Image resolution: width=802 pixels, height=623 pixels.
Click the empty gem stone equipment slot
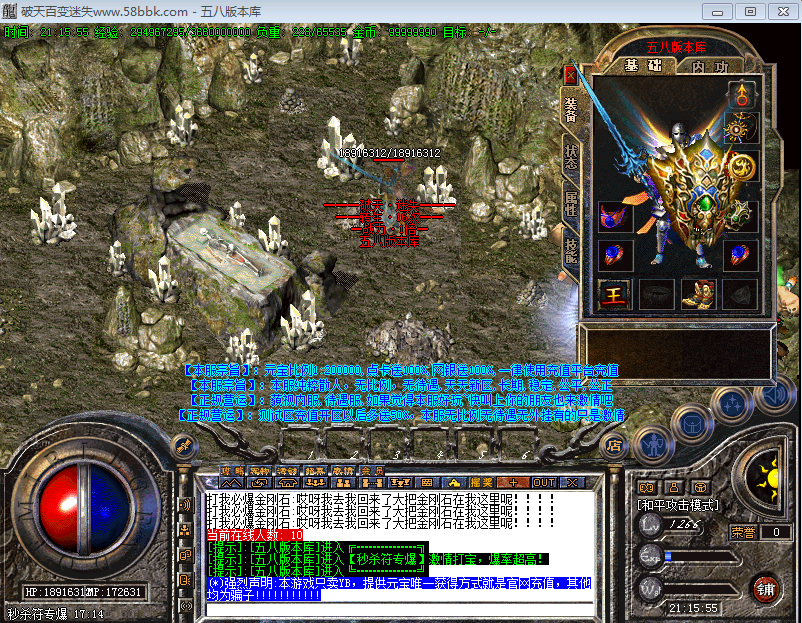[x=740, y=294]
